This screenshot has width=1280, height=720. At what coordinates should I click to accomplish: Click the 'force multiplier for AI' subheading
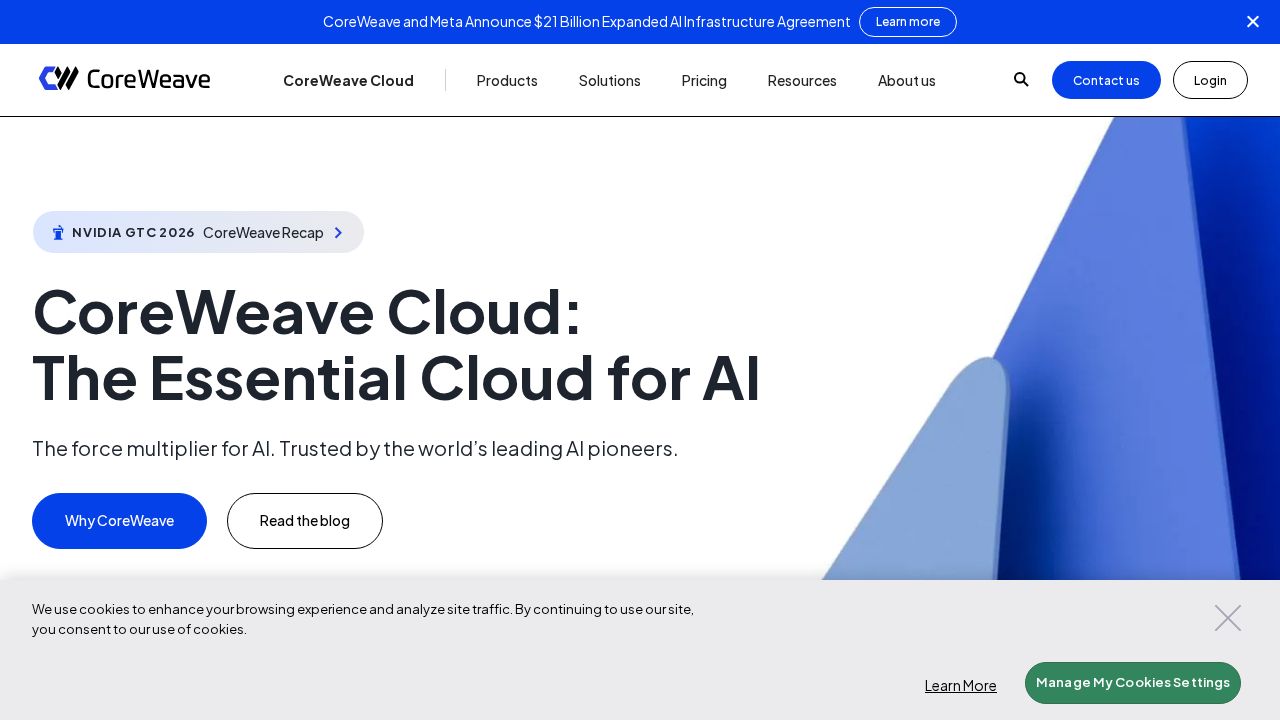pyautogui.click(x=355, y=448)
